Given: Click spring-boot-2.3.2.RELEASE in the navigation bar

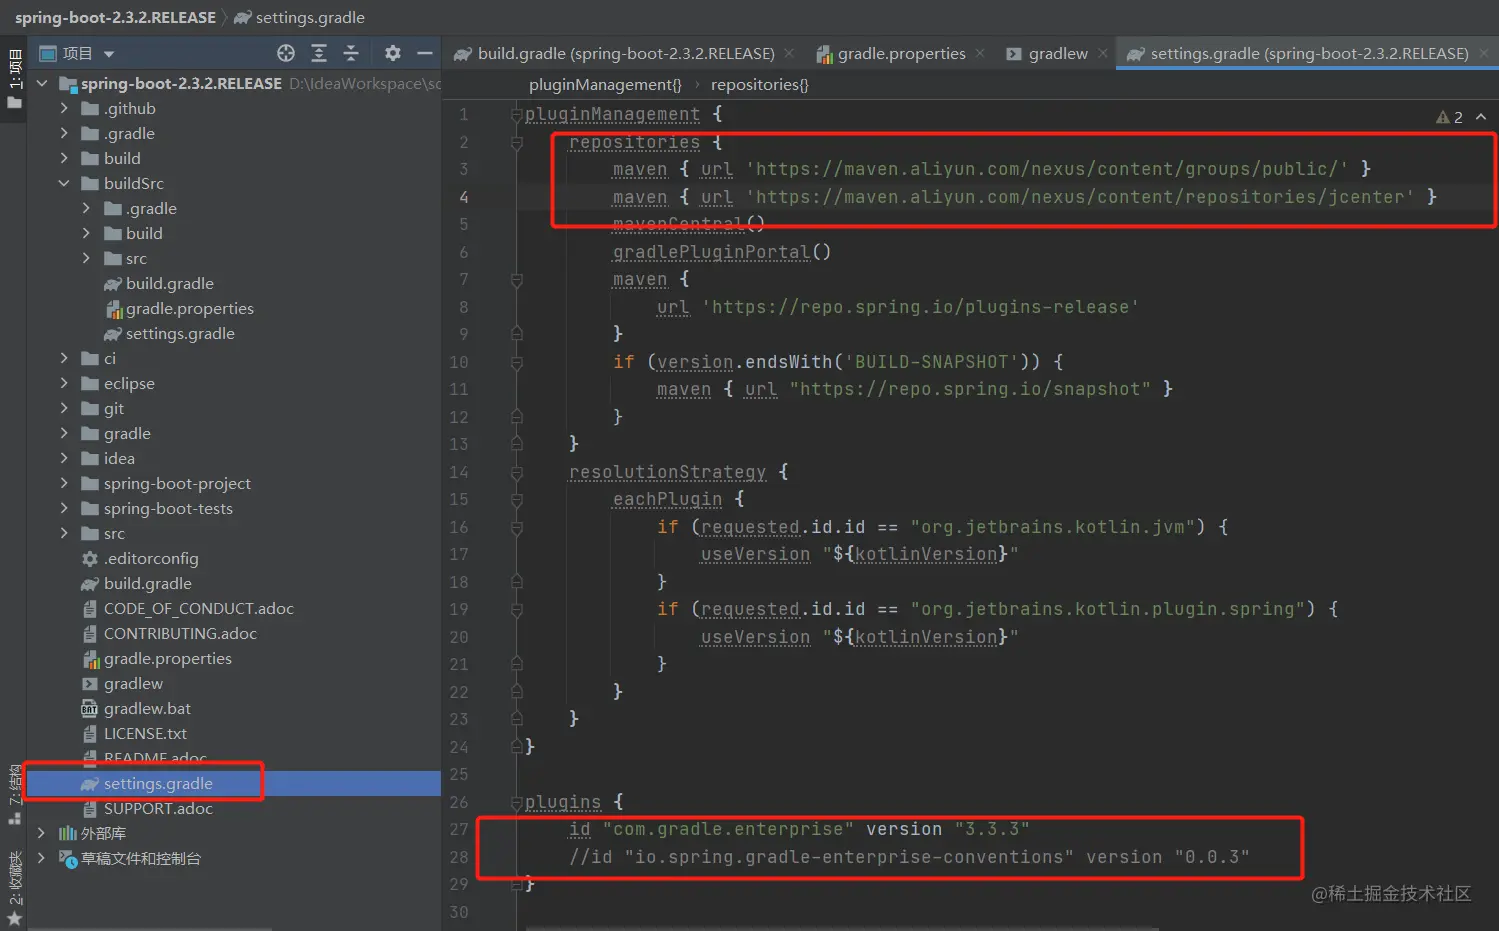Looking at the screenshot, I should [x=115, y=18].
